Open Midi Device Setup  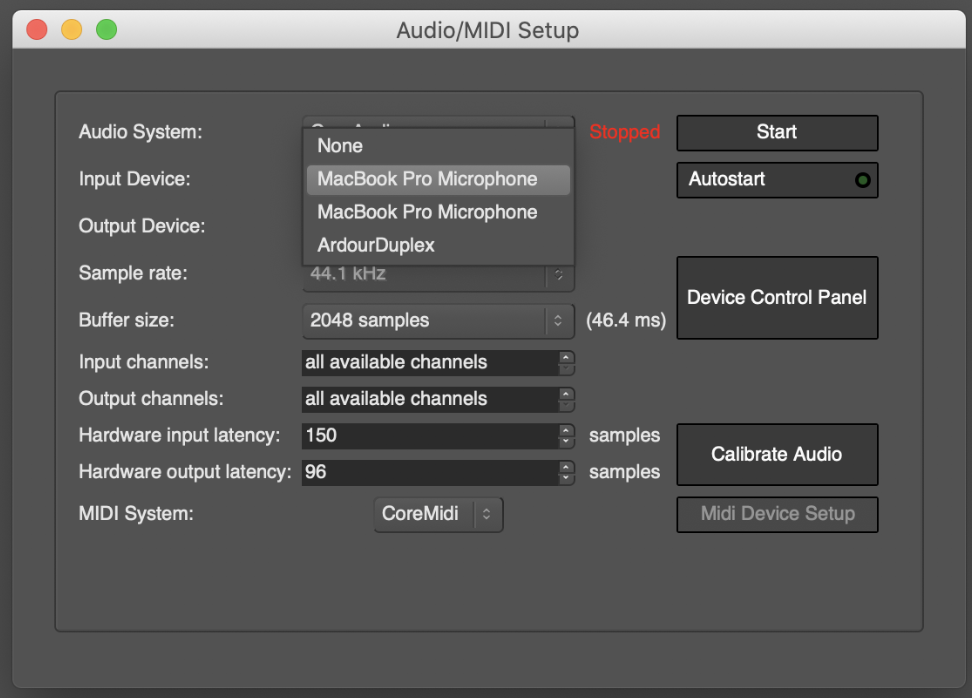tap(777, 514)
